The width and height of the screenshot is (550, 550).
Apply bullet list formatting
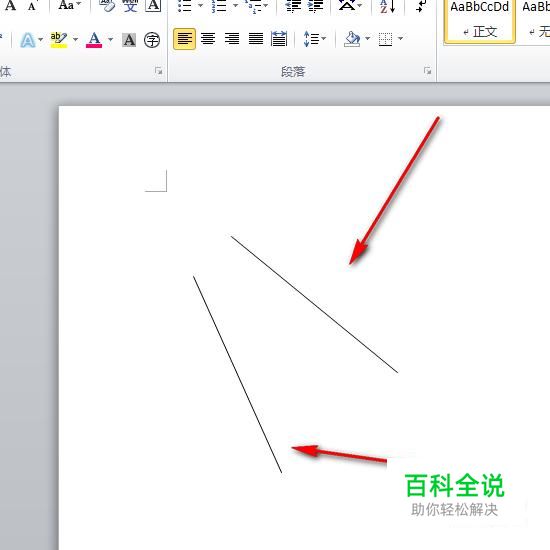tap(185, 6)
